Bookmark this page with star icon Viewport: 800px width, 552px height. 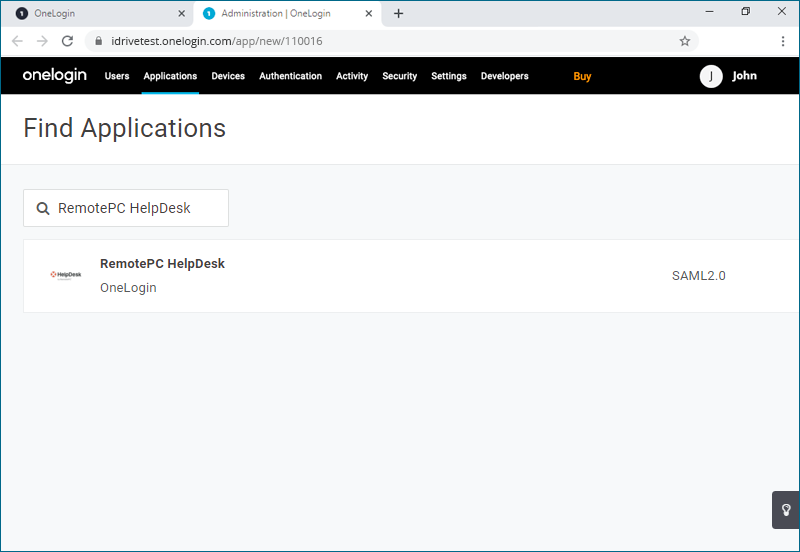685,41
